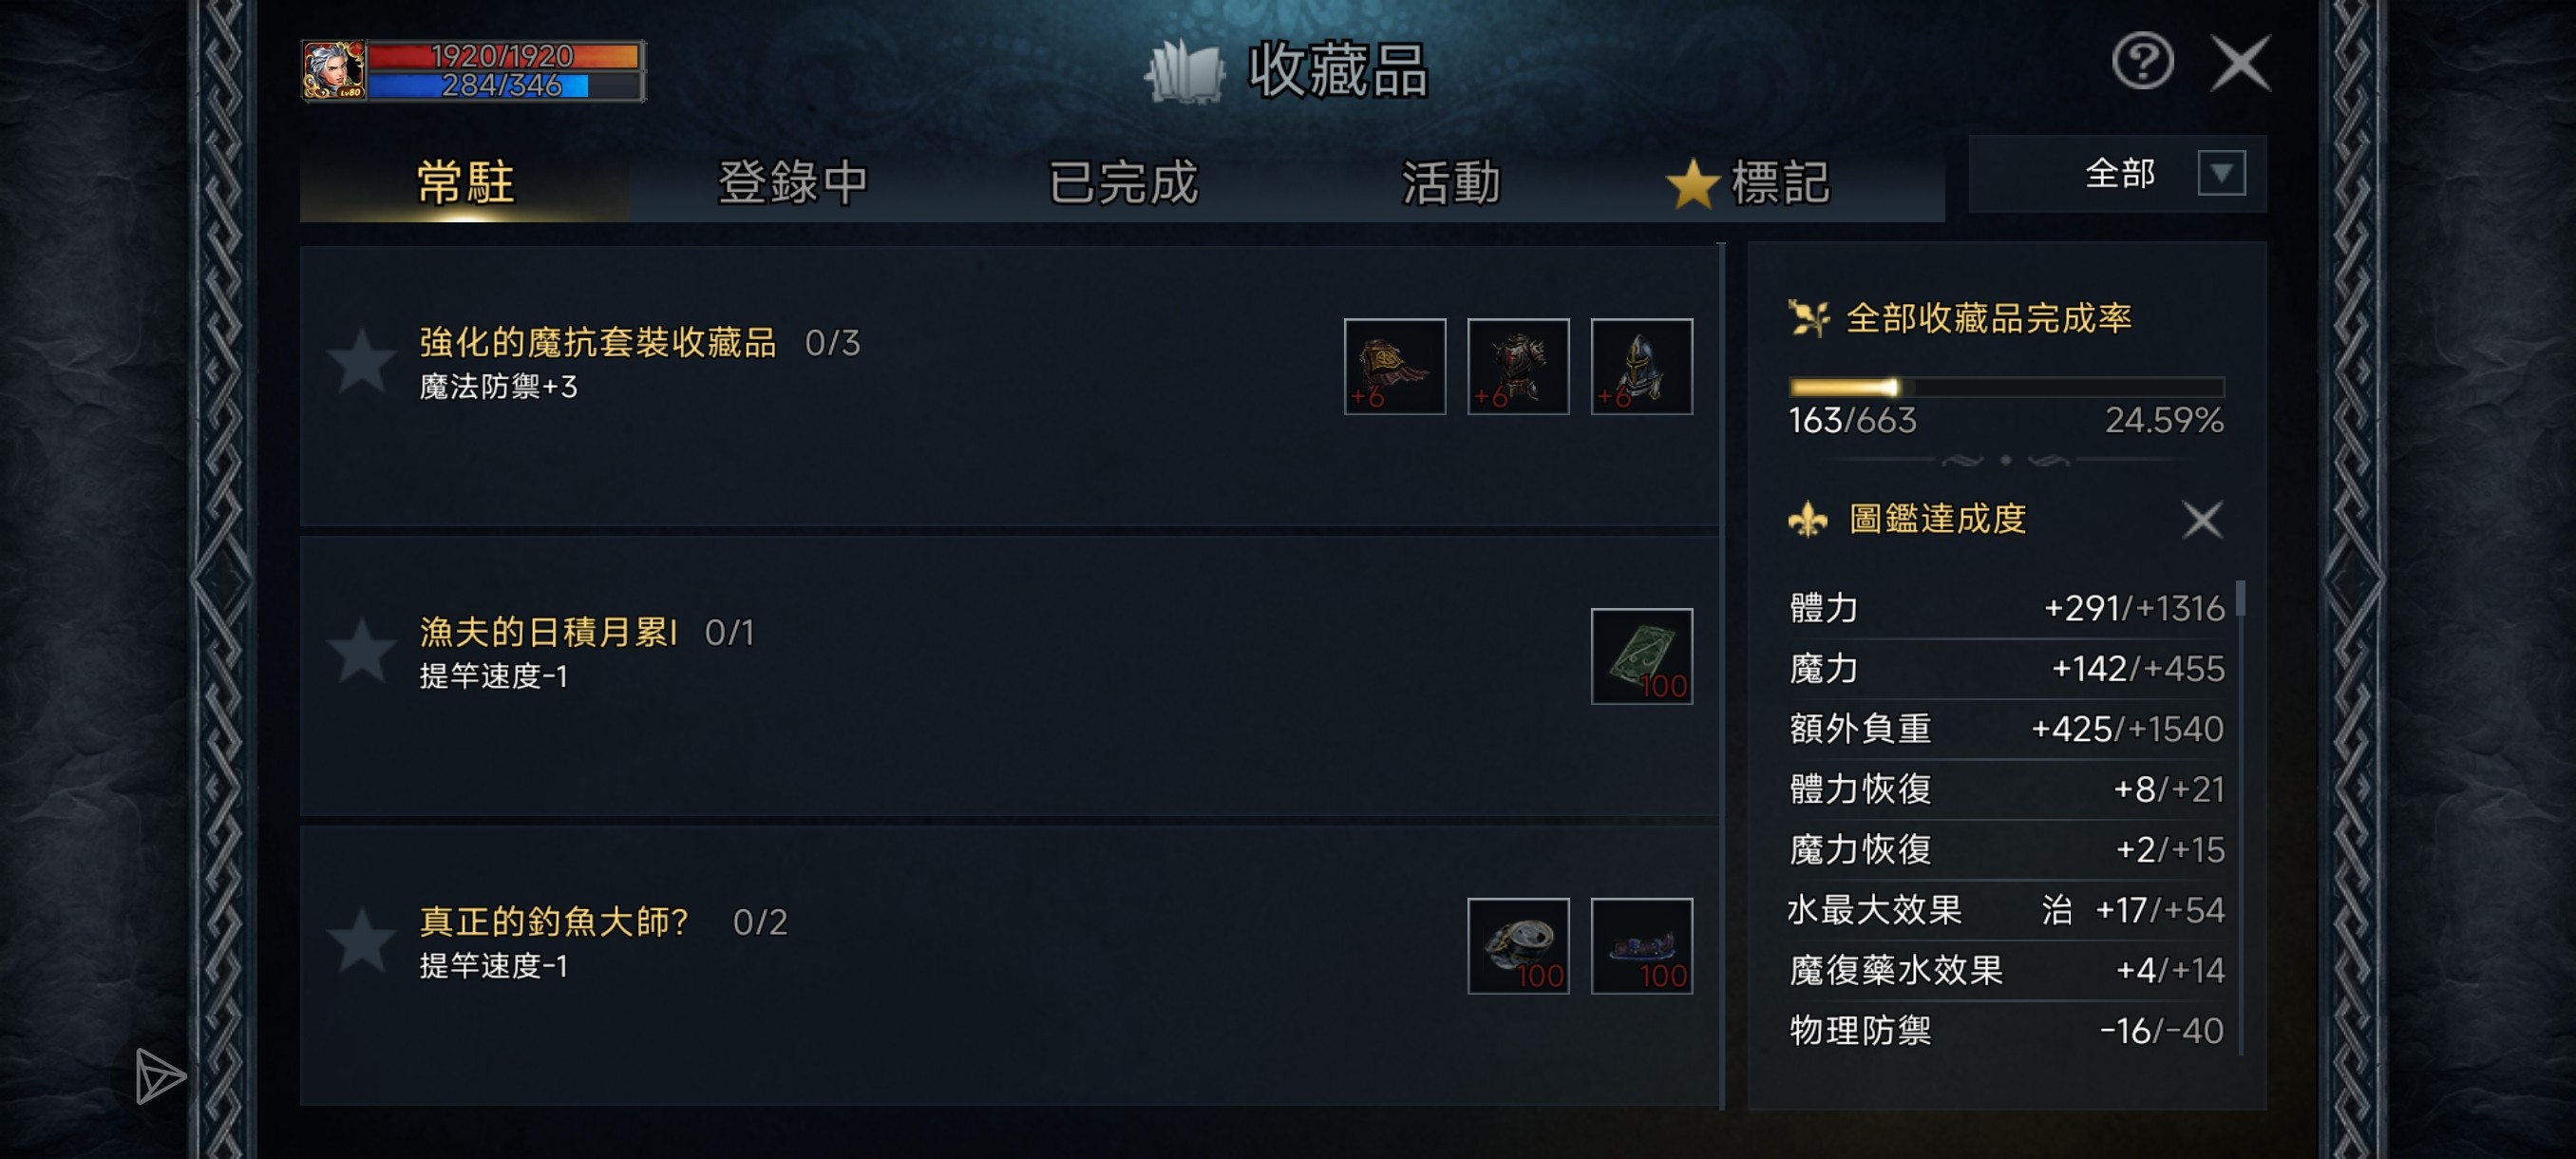Open the 活動 tab
This screenshot has height=1159, width=2576.
pyautogui.click(x=1451, y=182)
